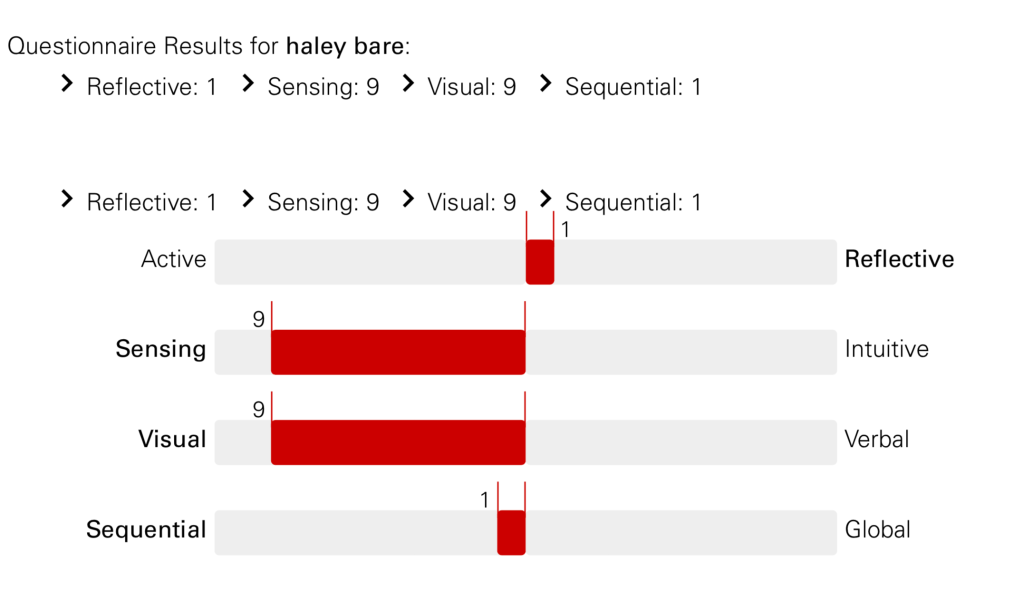The image size is (1023, 601).
Task: Click the bold Visual label left of the chart
Action: (172, 440)
